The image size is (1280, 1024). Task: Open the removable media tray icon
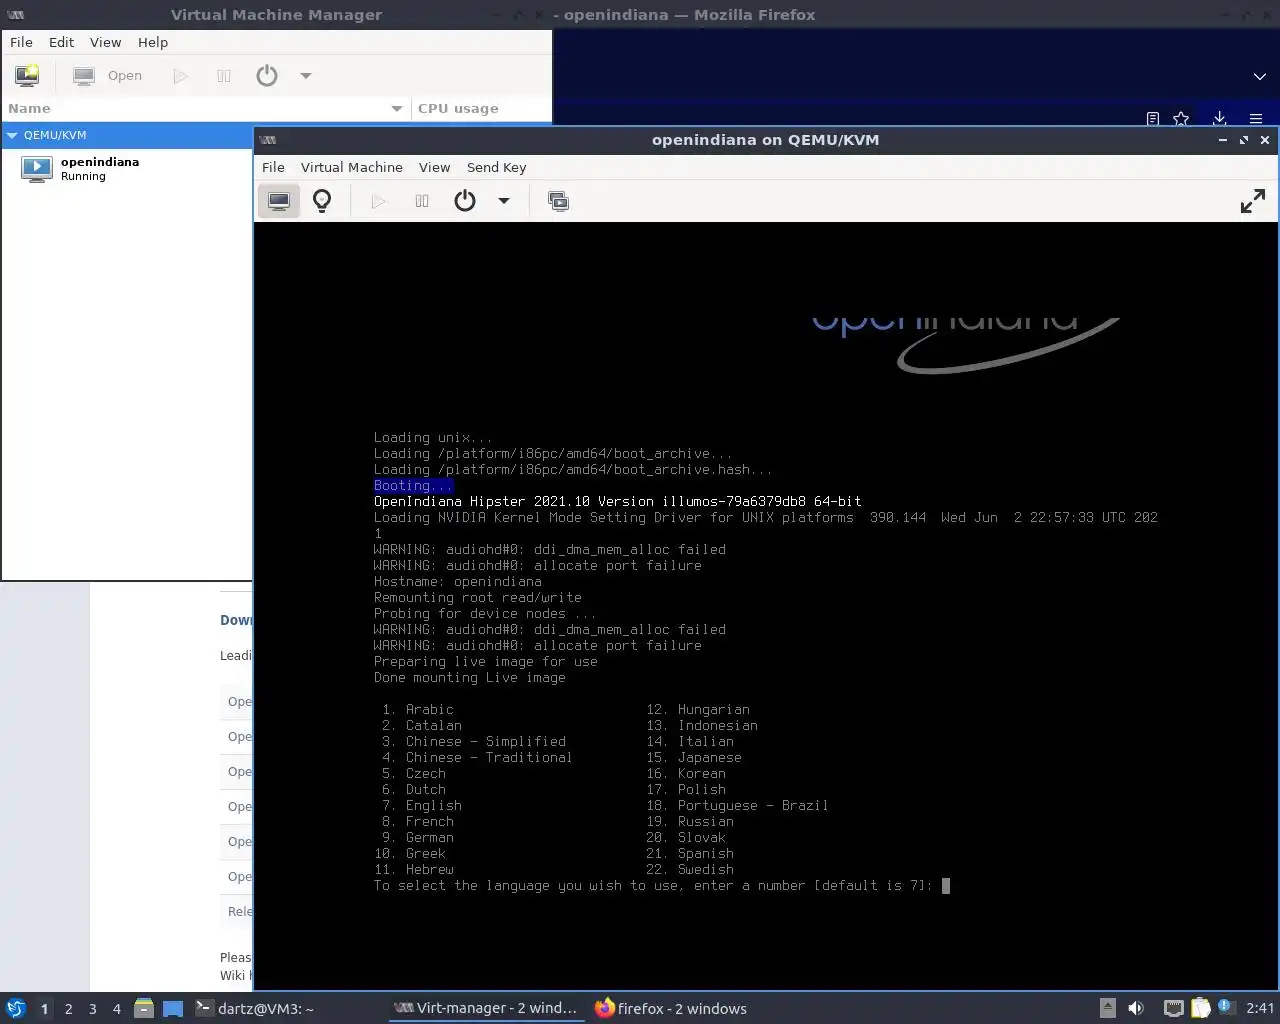coord(1107,1008)
